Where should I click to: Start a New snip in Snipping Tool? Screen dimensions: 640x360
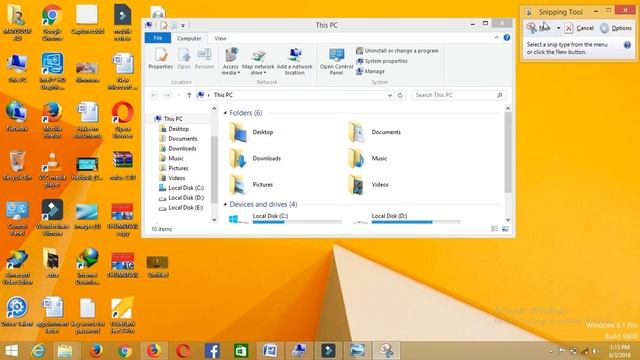[539, 28]
